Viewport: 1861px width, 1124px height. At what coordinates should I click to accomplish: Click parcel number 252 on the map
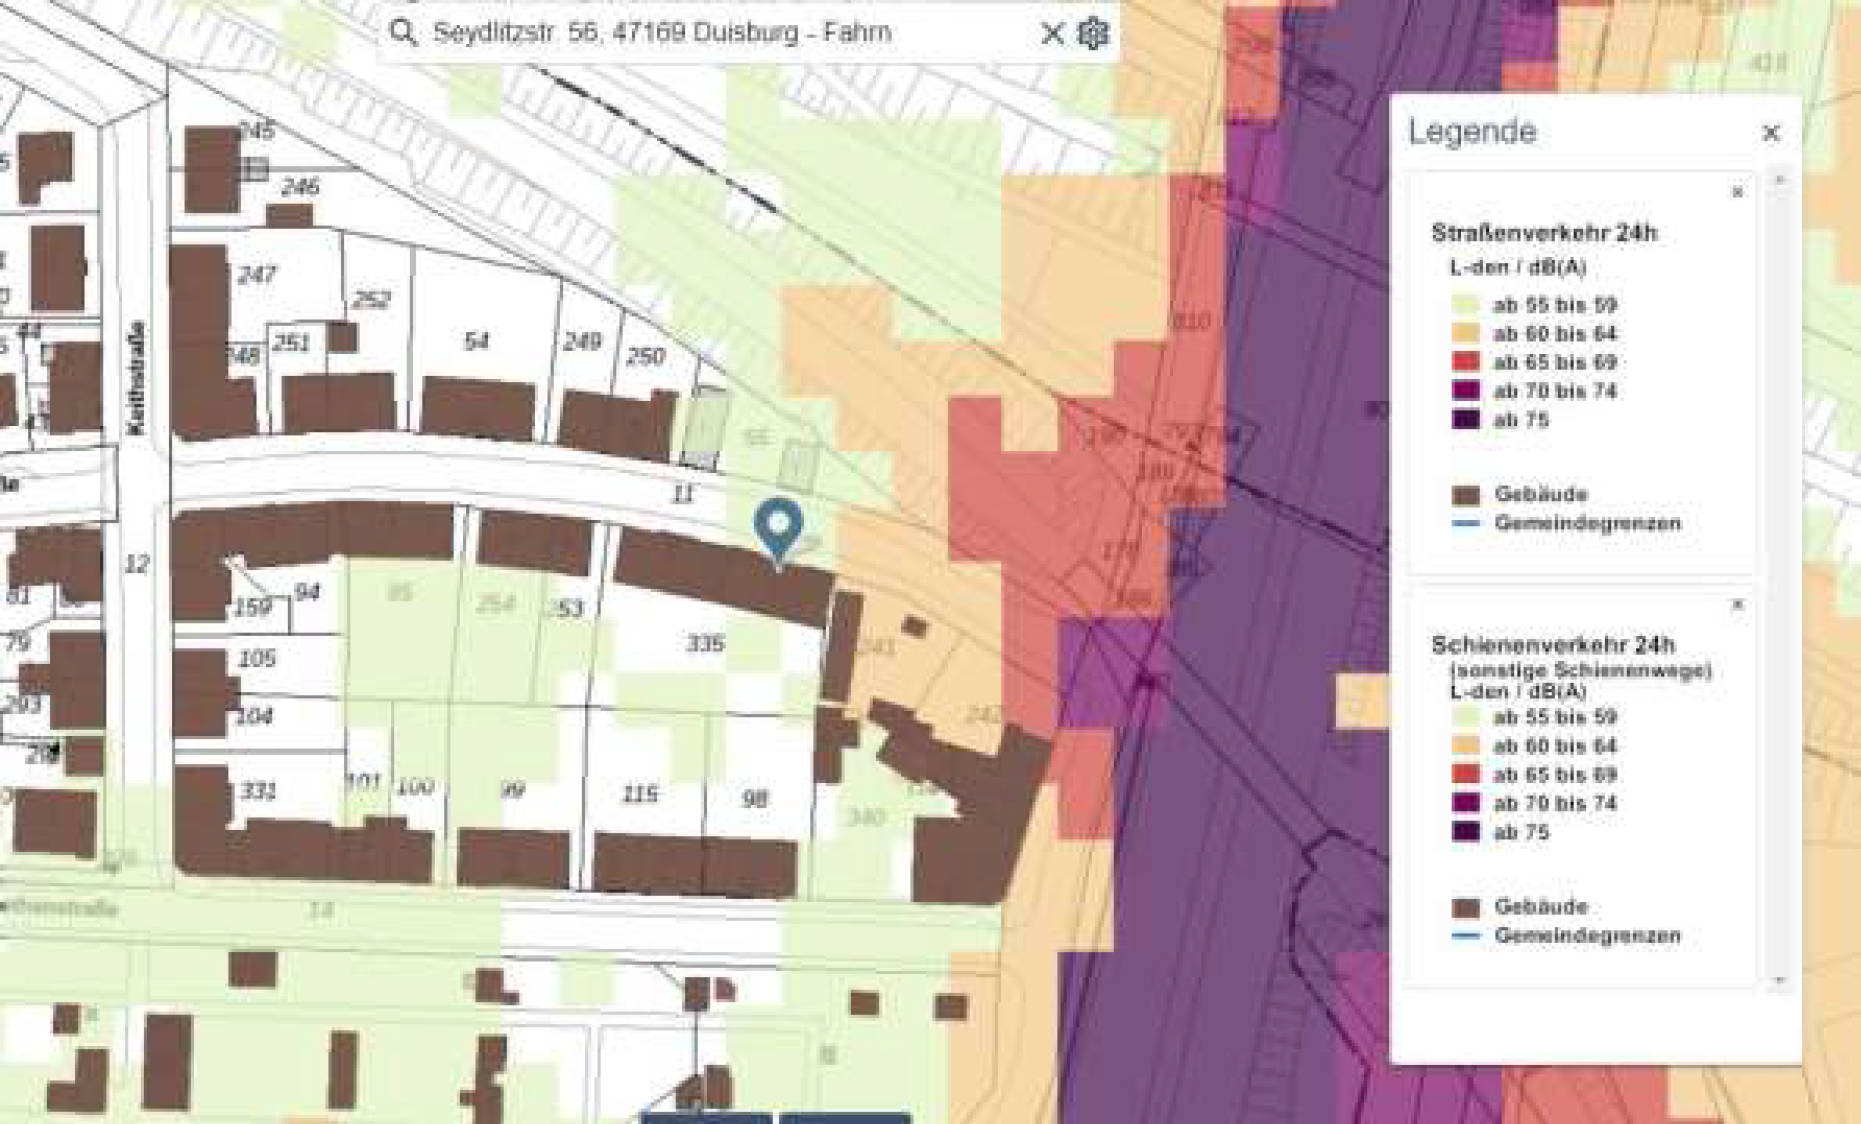(371, 301)
